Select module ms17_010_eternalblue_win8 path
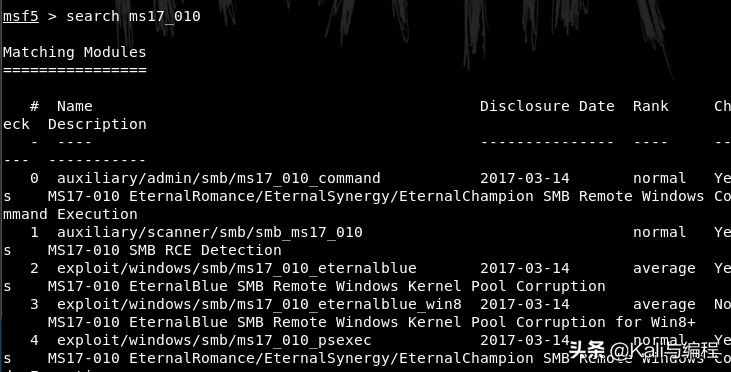 [x=259, y=304]
